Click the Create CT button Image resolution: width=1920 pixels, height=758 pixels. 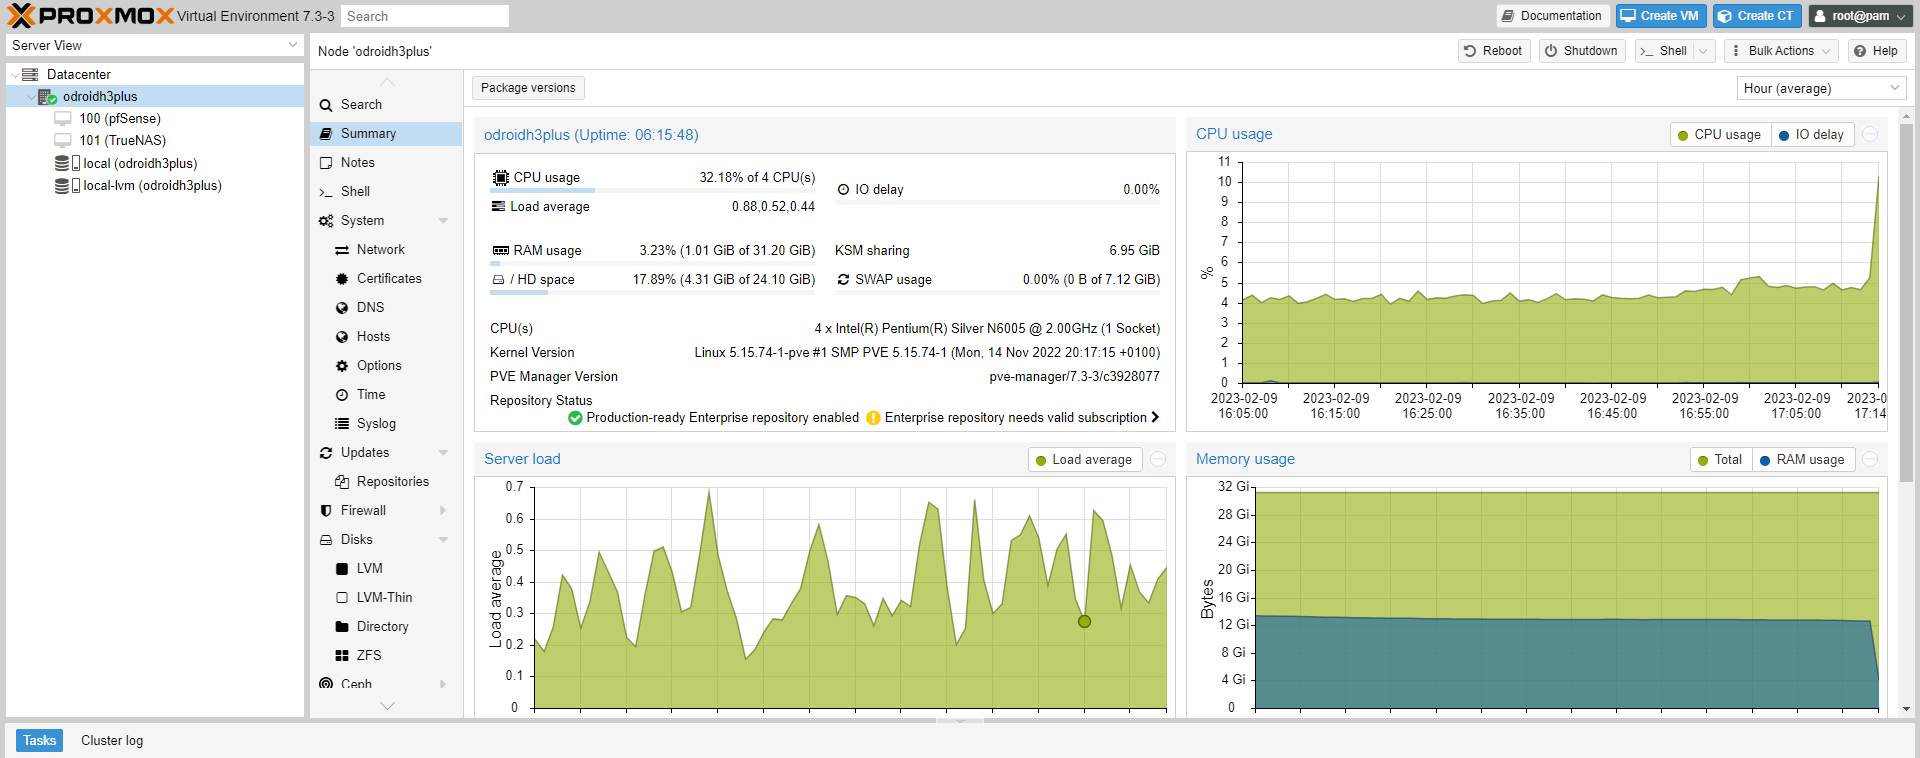coord(1757,16)
